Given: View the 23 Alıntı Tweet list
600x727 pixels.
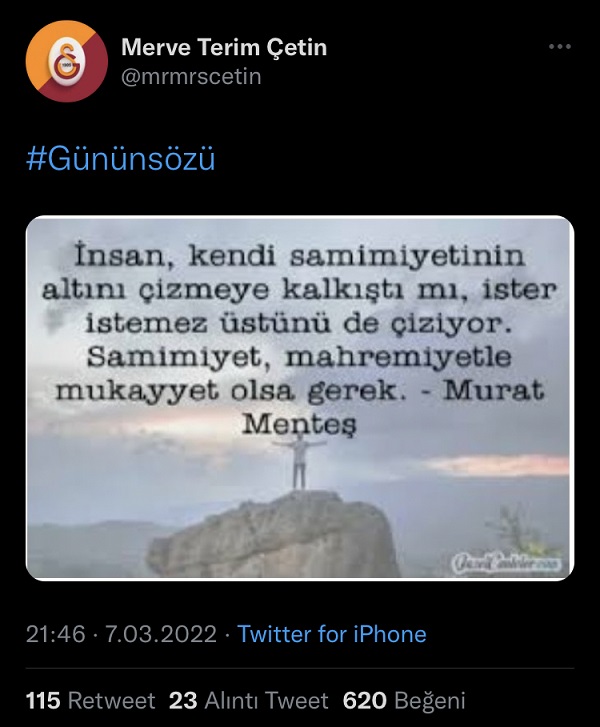Looking at the screenshot, I should click(x=249, y=700).
